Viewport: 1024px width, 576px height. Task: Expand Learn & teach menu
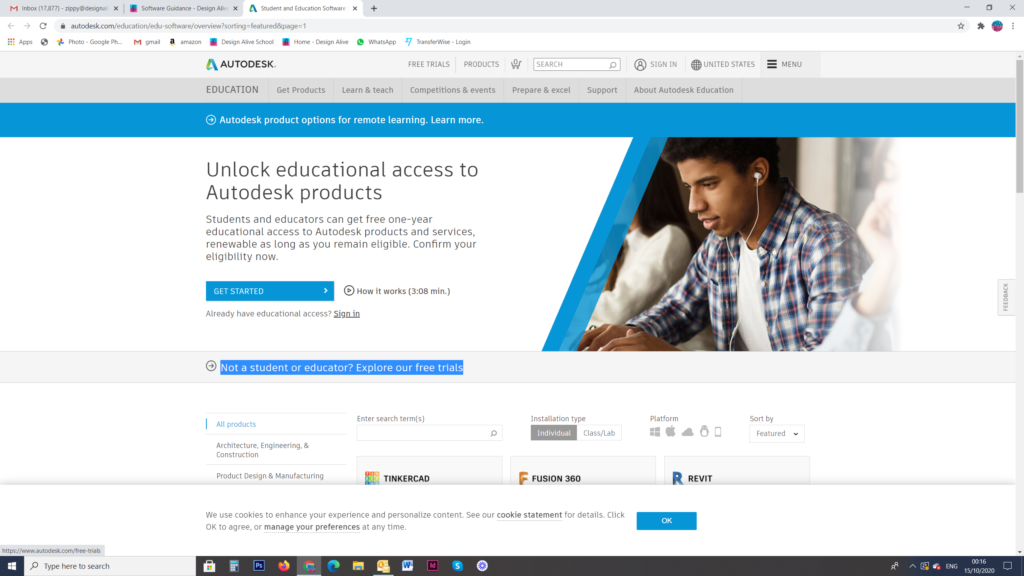point(368,90)
